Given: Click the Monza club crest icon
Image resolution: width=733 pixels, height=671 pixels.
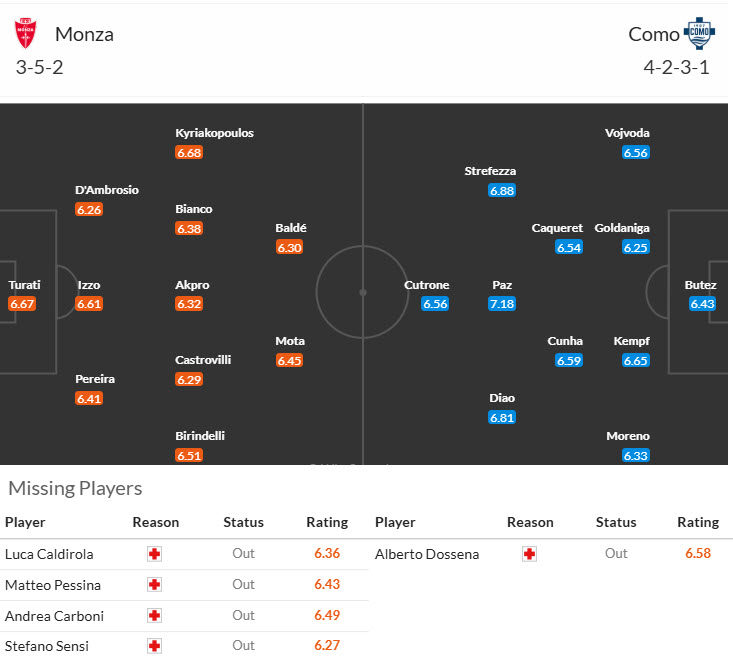Looking at the screenshot, I should (26, 34).
